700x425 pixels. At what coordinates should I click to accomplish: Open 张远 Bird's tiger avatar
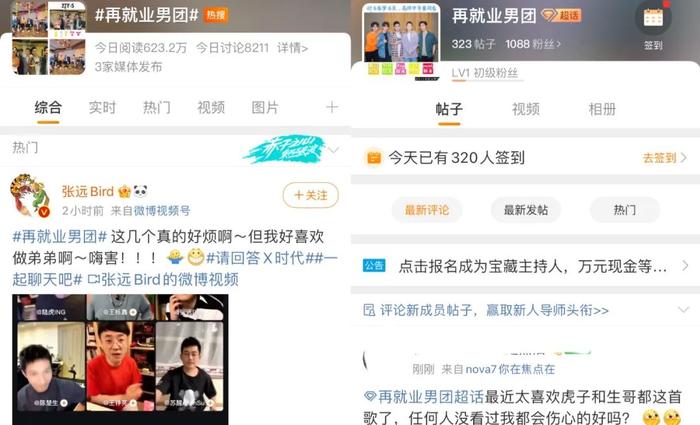(x=30, y=195)
